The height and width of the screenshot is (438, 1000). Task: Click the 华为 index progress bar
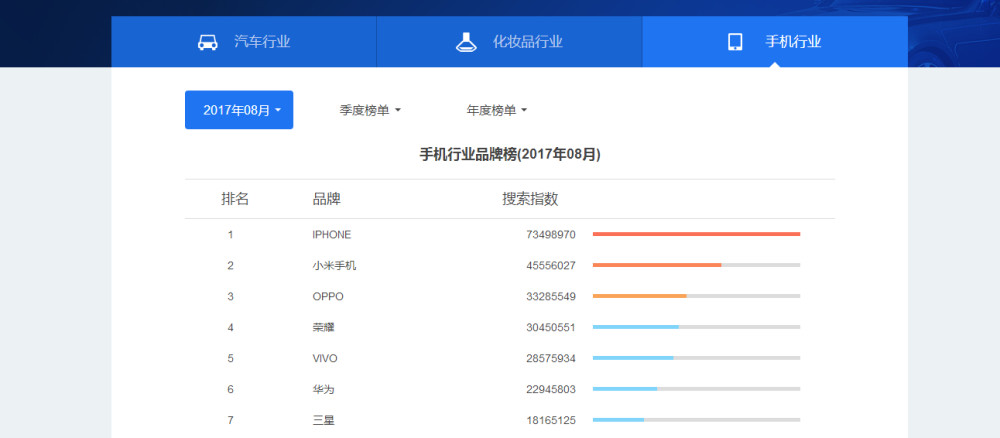pyautogui.click(x=696, y=389)
